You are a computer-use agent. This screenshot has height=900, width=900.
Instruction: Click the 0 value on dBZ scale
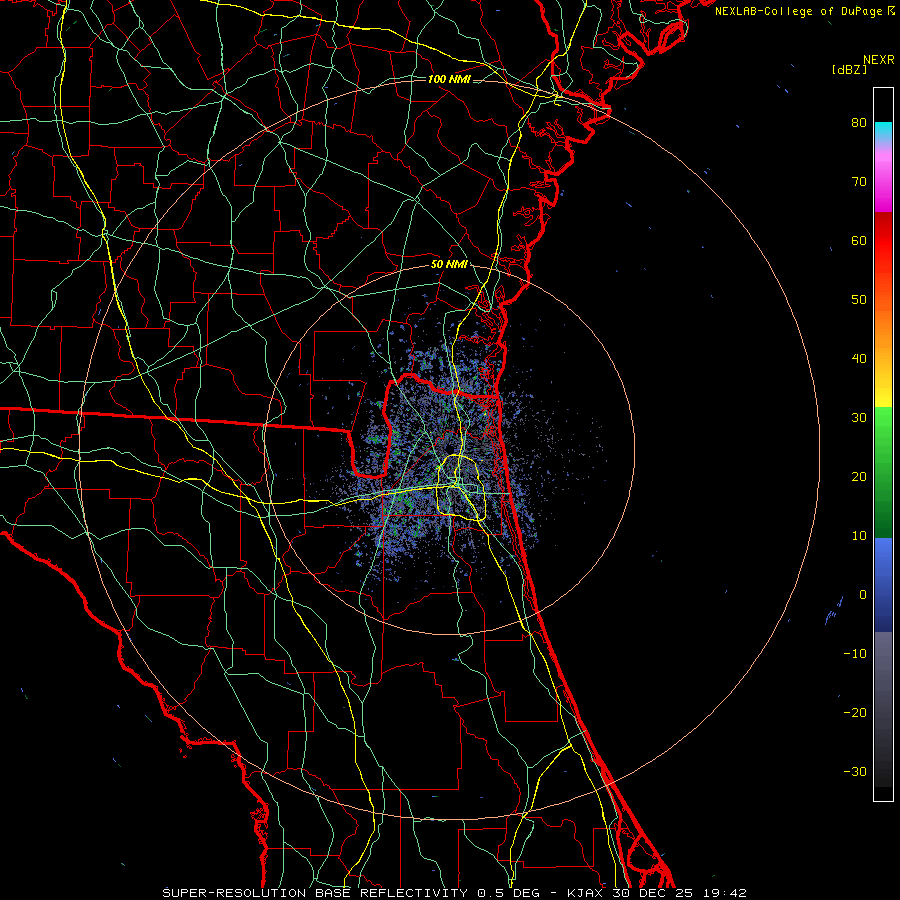click(x=863, y=595)
